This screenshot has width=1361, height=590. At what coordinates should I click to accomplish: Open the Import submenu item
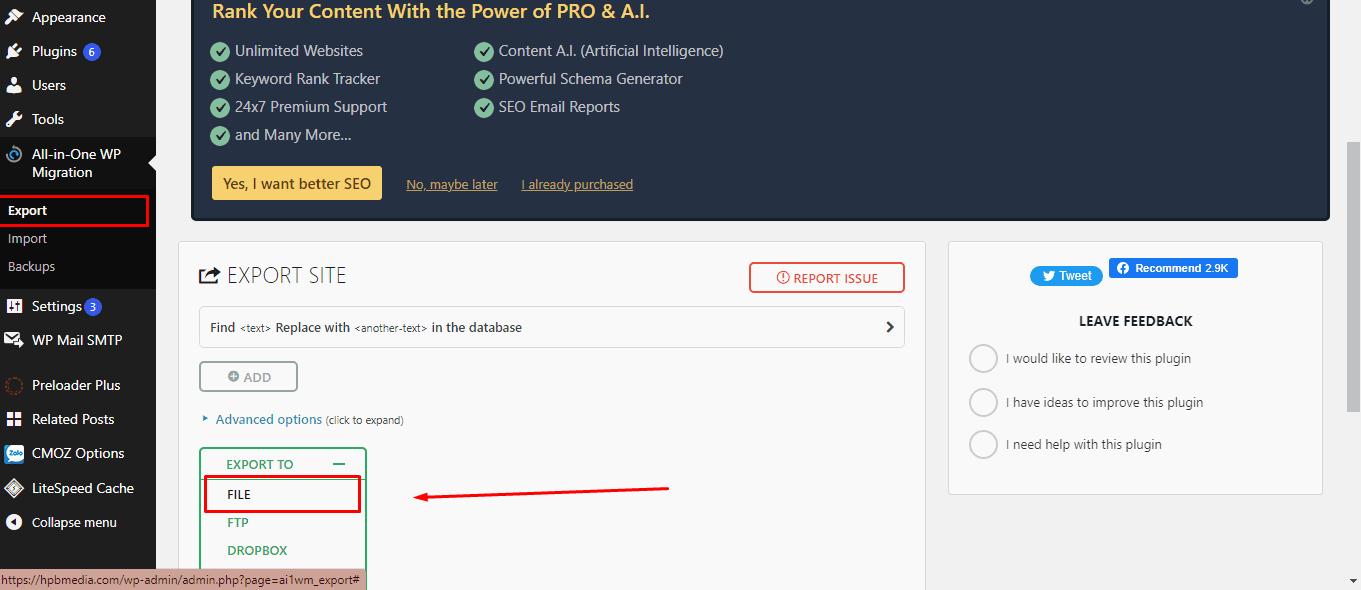[28, 239]
